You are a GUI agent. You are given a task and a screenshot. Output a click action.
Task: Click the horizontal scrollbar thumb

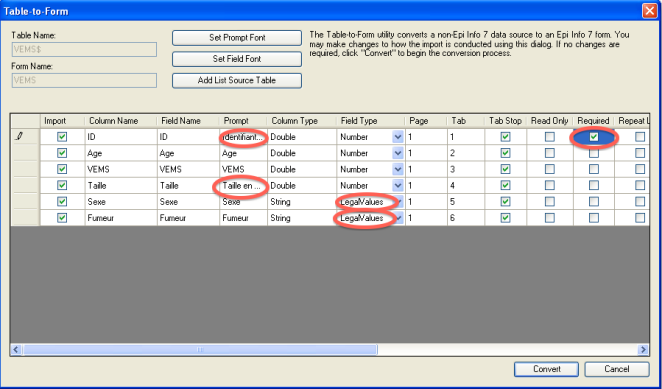click(x=200, y=349)
